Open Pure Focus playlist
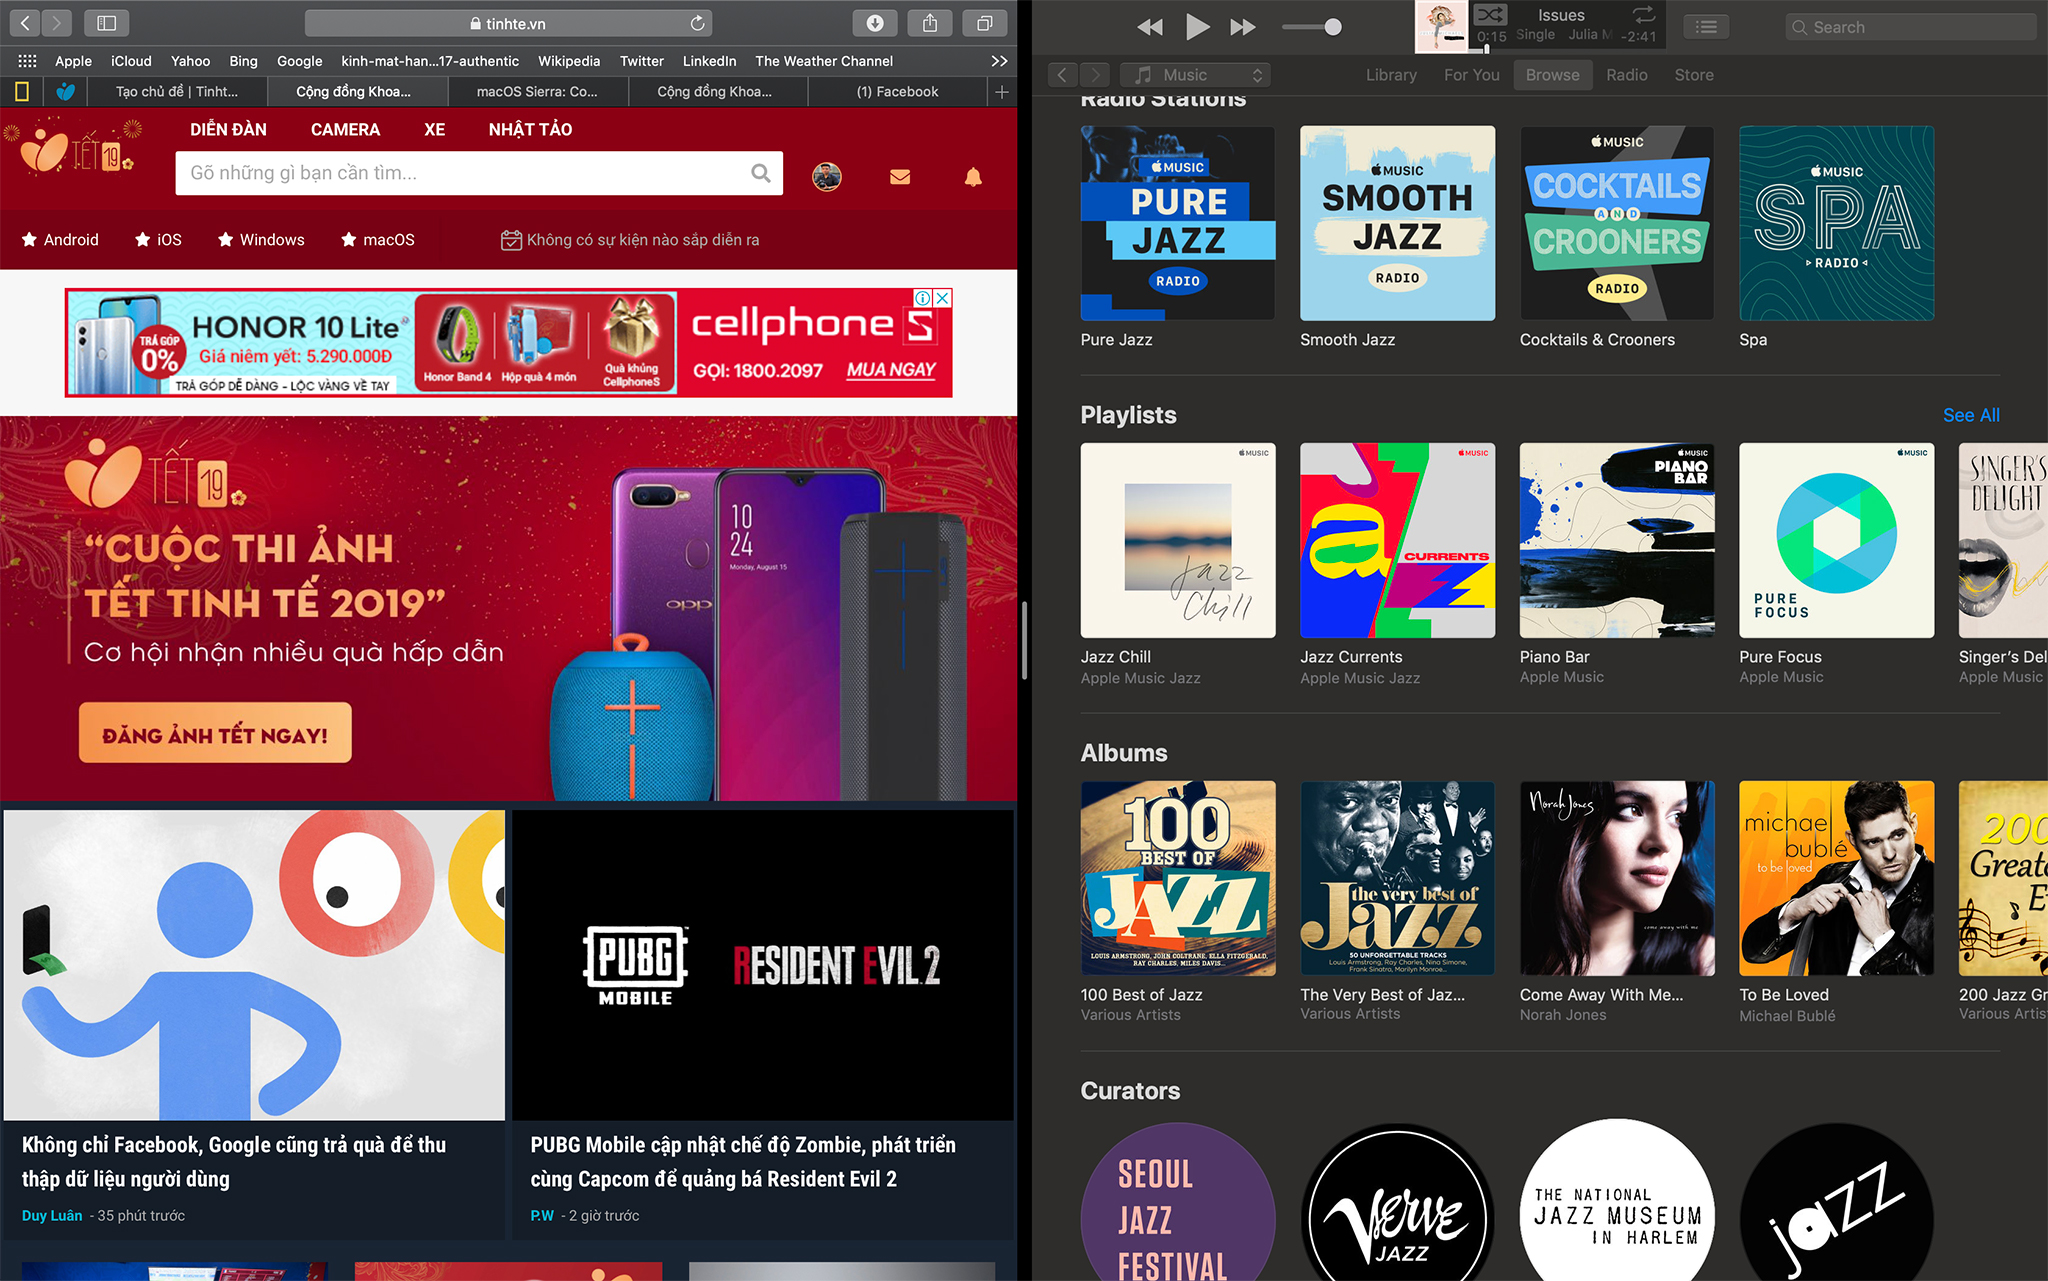The width and height of the screenshot is (2048, 1281). pos(1837,540)
